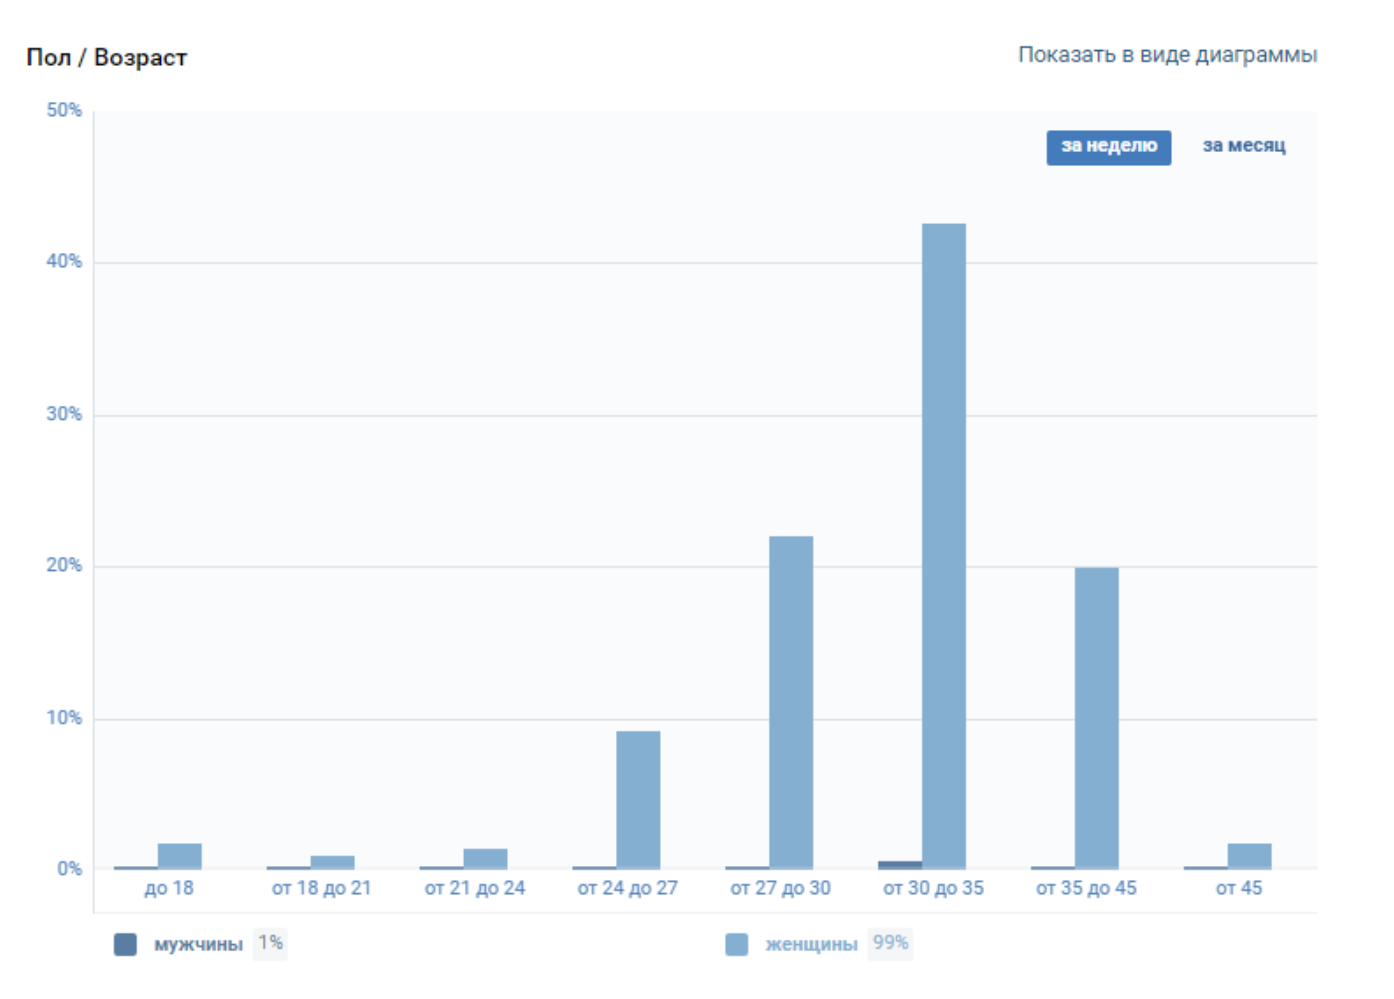Select the women bar for 'от 27 до 30'
Viewport: 1394px width, 999px height.
[x=791, y=702]
